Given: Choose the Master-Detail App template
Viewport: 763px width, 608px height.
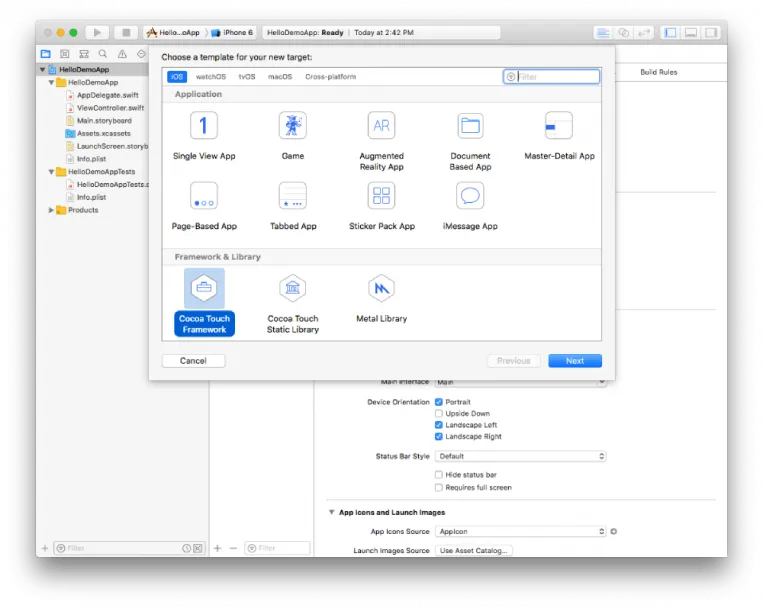Looking at the screenshot, I should [559, 135].
